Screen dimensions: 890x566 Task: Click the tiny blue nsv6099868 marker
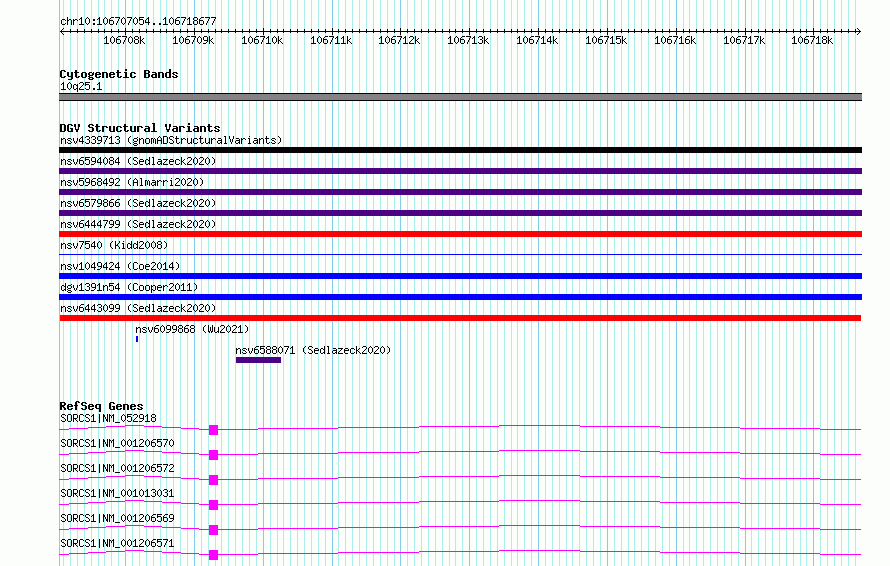point(137,339)
